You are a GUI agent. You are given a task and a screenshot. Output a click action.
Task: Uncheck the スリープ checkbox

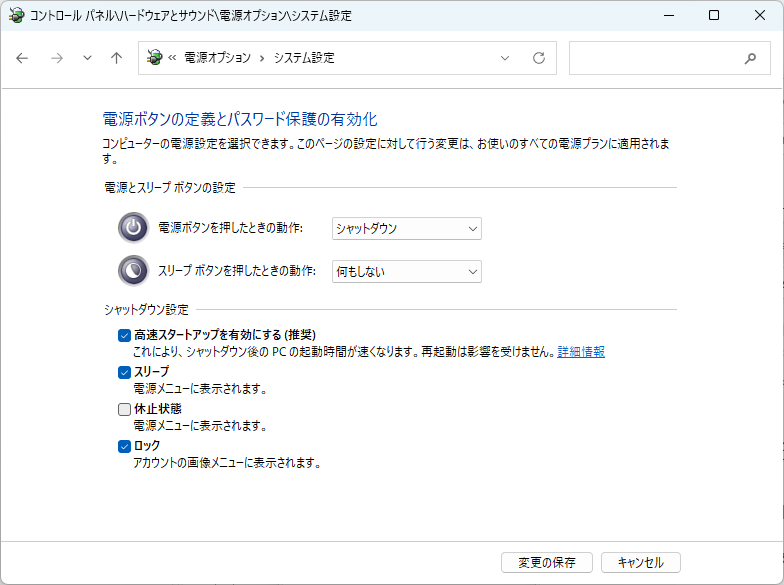(125, 372)
